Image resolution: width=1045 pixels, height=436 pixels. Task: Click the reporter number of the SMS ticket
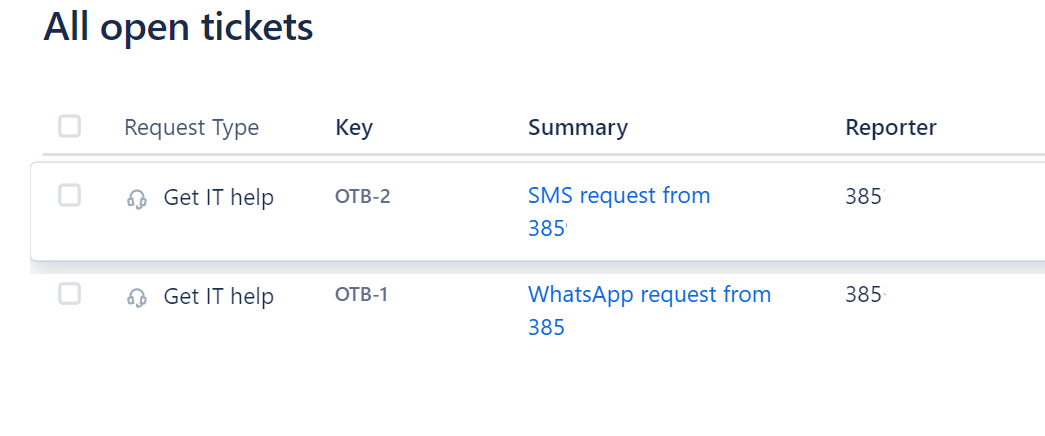[x=864, y=196]
